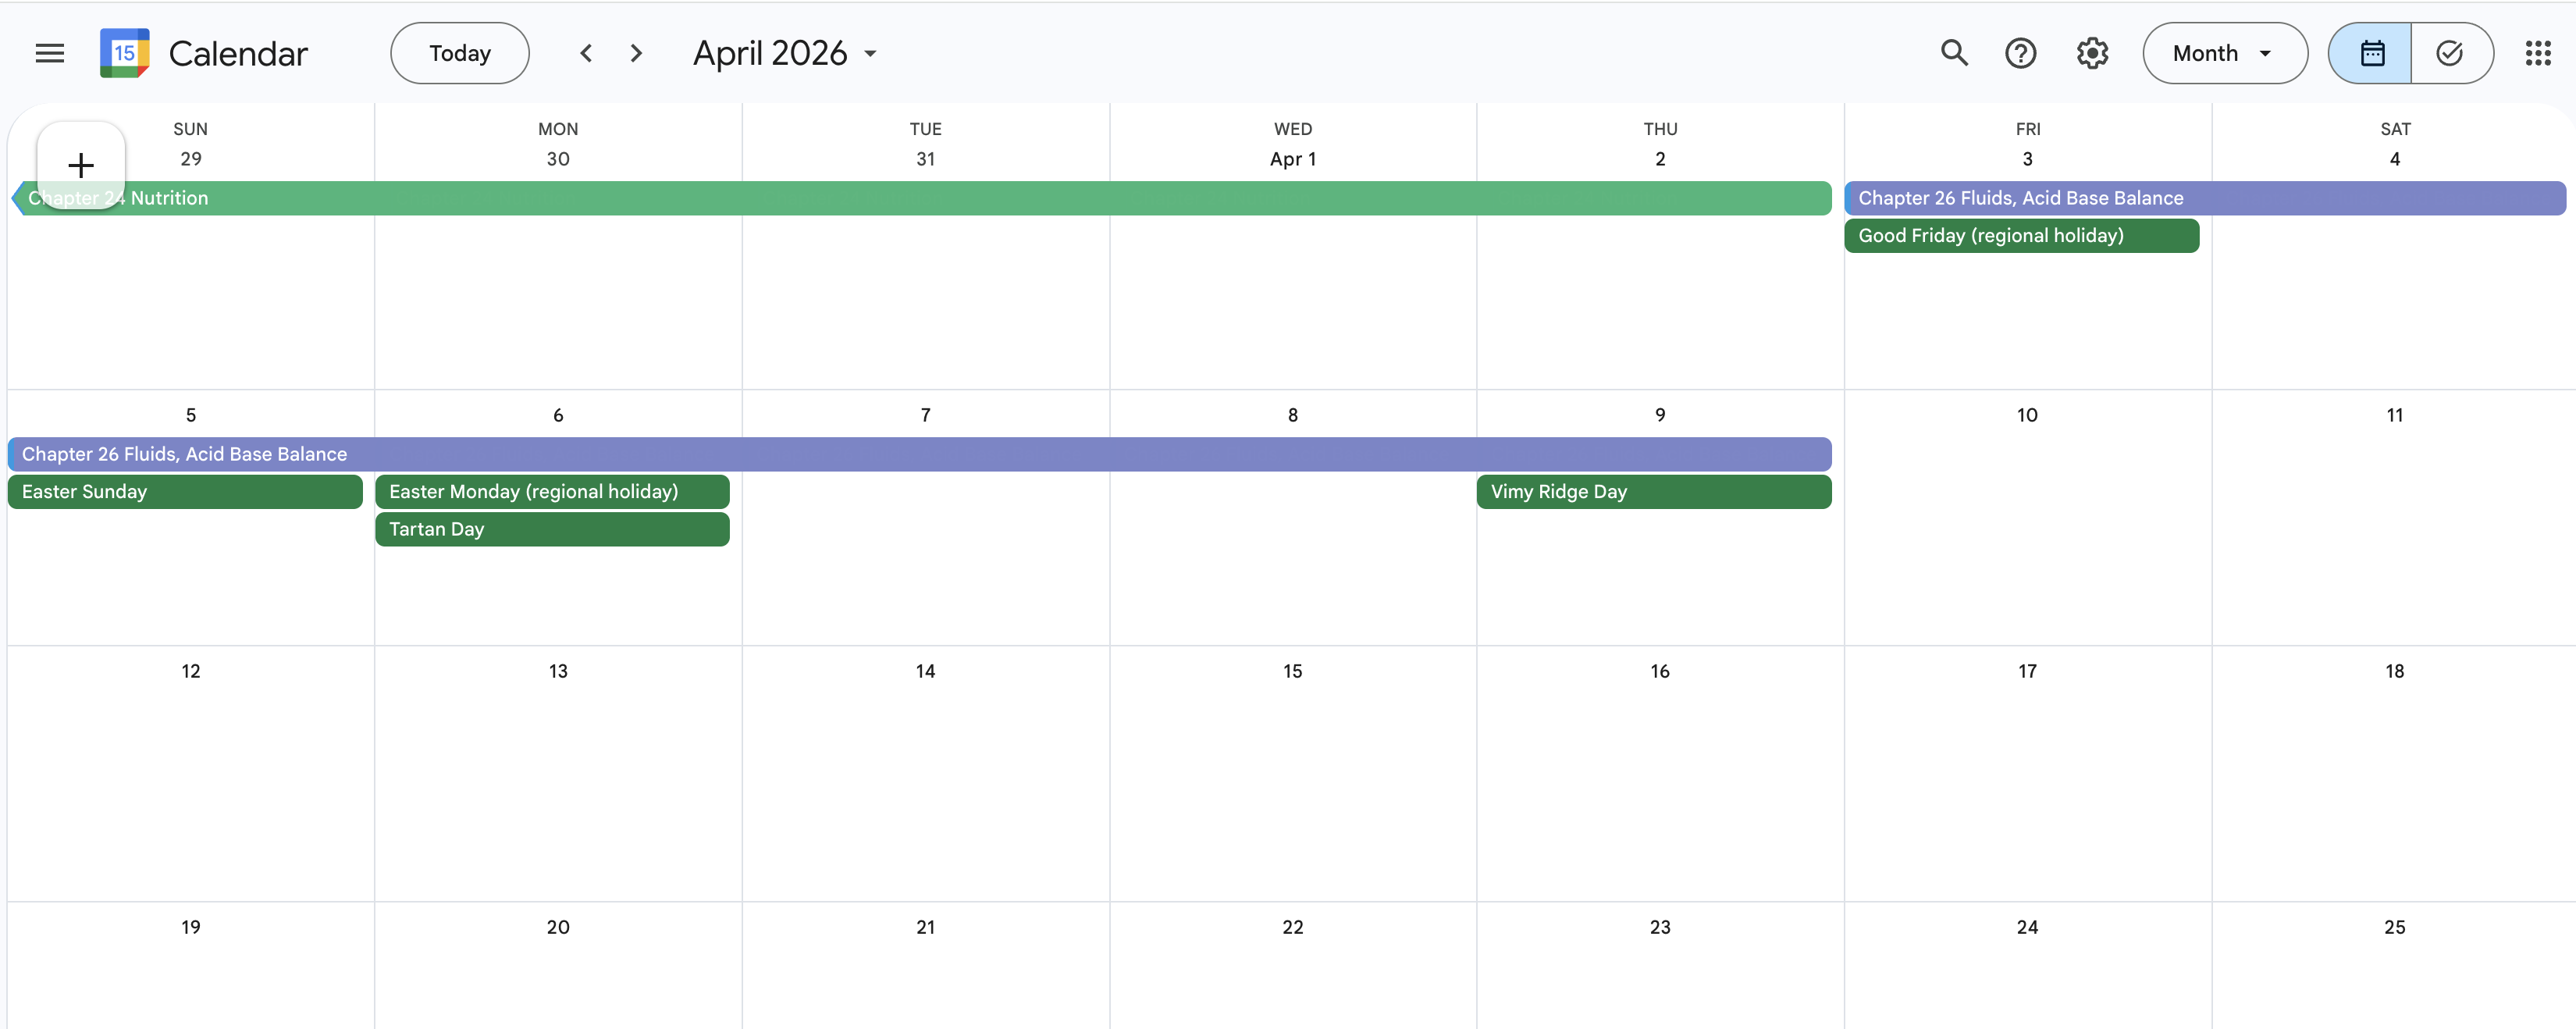Switch the view selector highlighting Calendar mode
The height and width of the screenshot is (1029, 2576).
click(x=2371, y=53)
